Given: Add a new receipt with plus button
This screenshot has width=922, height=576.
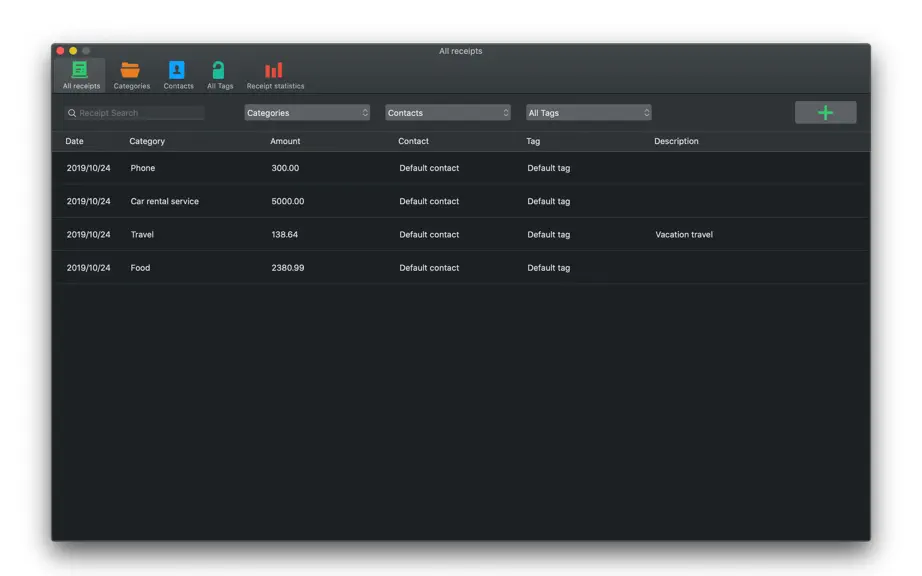Looking at the screenshot, I should (826, 112).
